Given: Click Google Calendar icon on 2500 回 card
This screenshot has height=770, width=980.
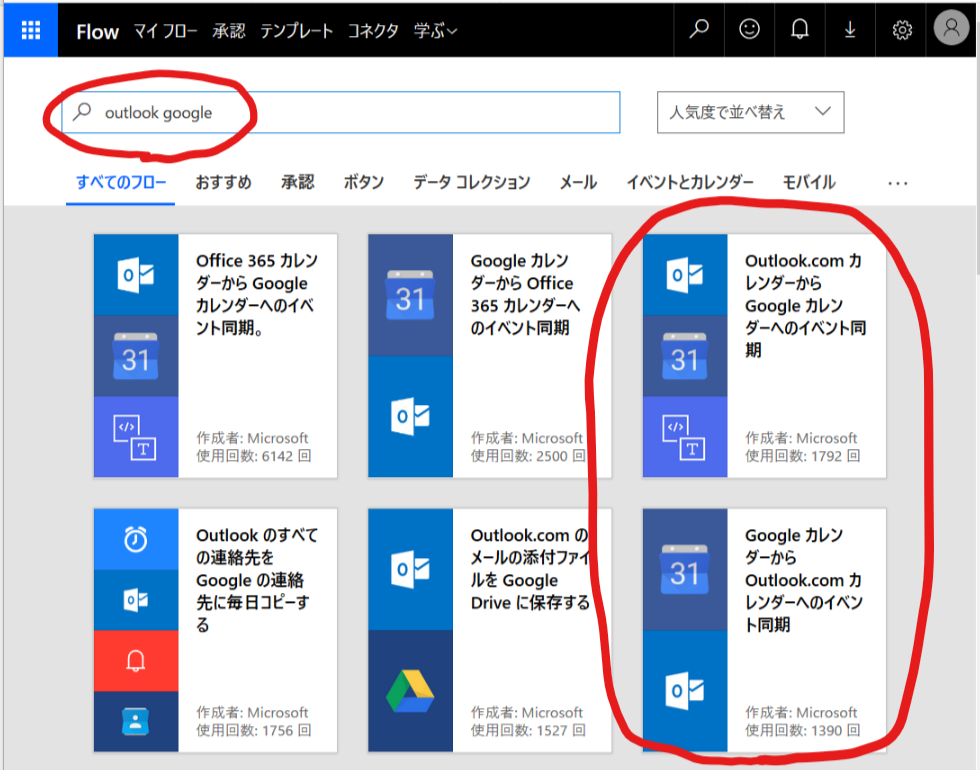Looking at the screenshot, I should click(410, 295).
